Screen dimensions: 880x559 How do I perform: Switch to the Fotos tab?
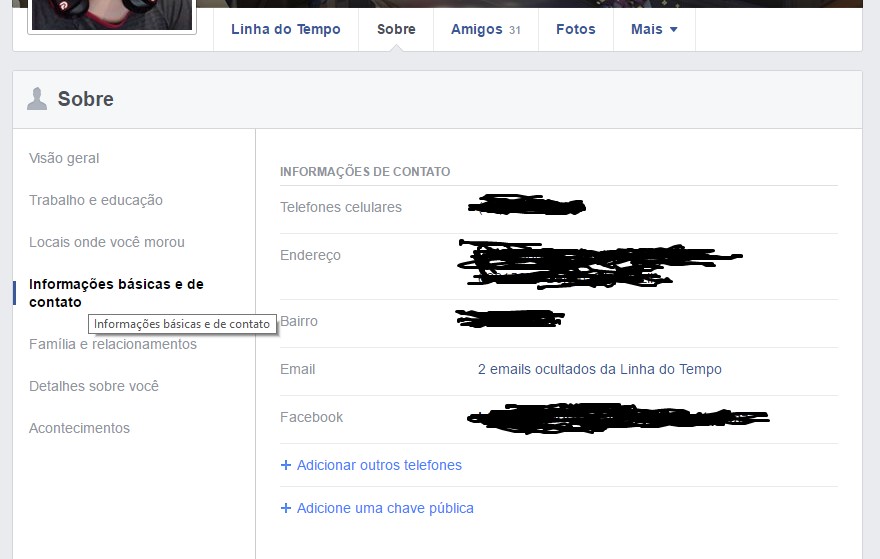[x=576, y=29]
